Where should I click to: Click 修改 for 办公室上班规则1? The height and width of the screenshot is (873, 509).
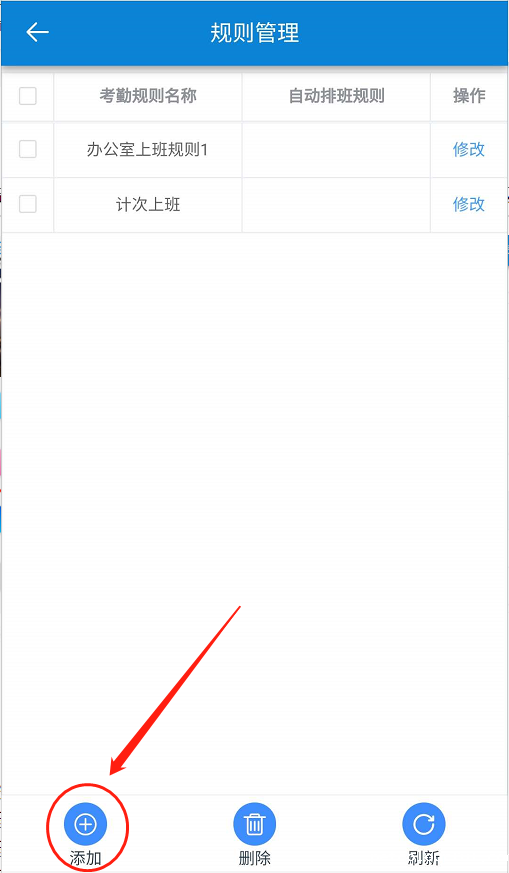point(469,149)
